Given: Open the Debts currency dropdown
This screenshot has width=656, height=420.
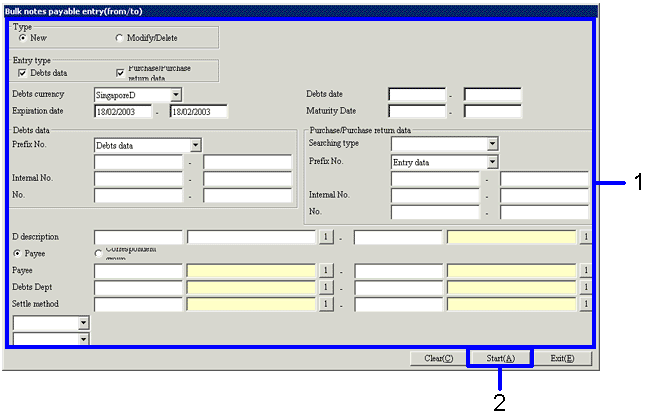Looking at the screenshot, I should click(176, 95).
